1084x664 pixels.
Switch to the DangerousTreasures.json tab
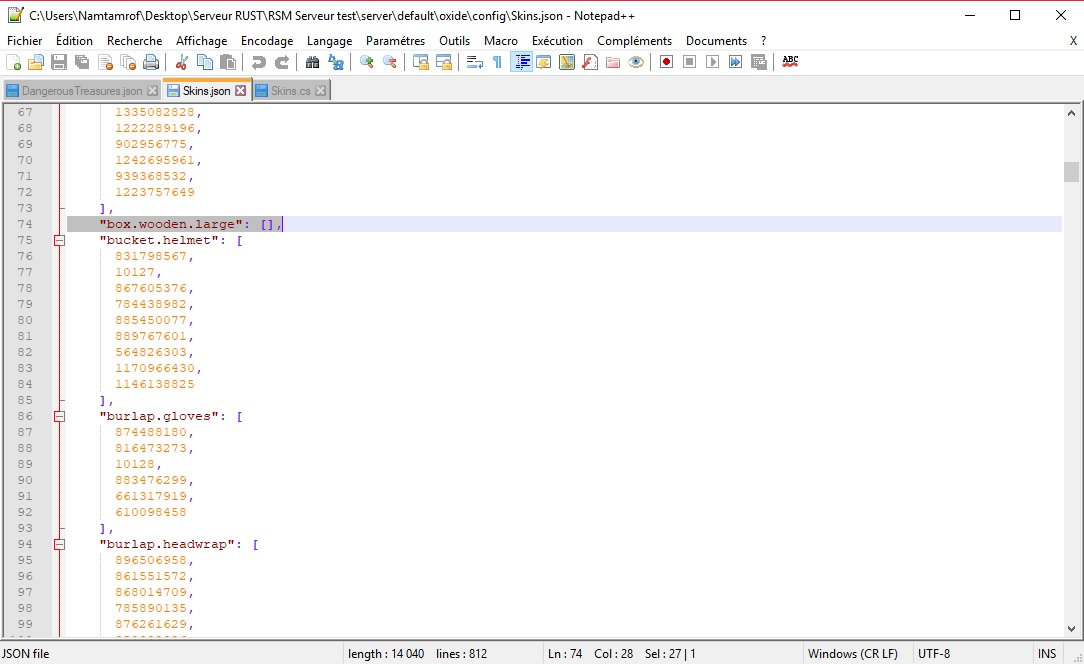coord(81,91)
